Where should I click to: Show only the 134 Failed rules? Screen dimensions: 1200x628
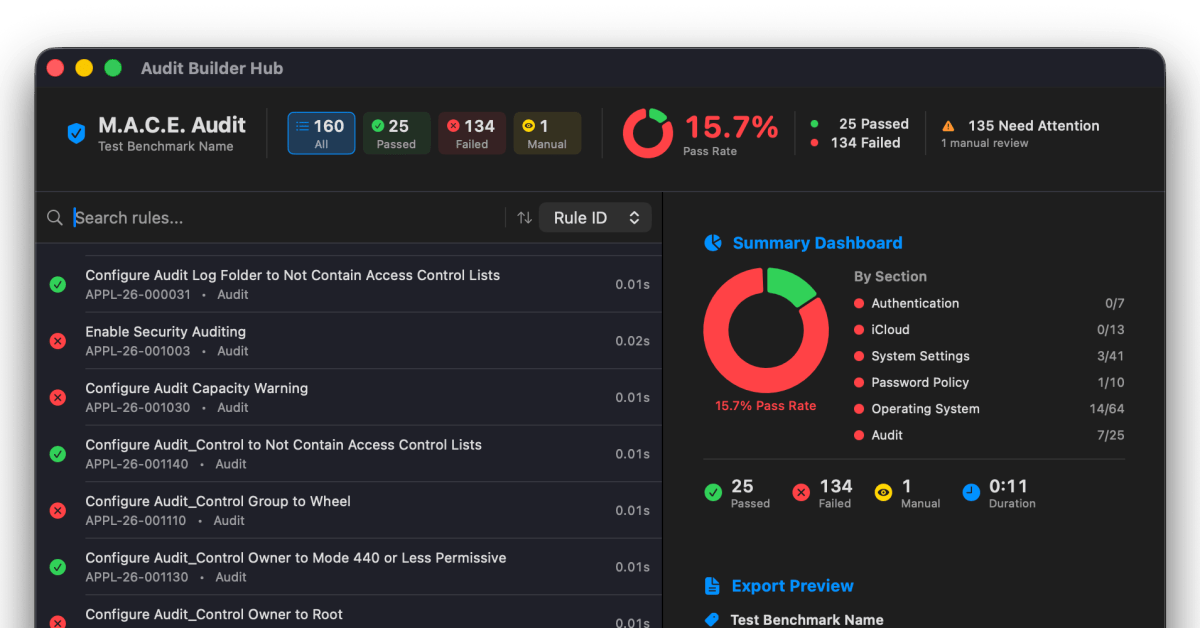coord(471,134)
